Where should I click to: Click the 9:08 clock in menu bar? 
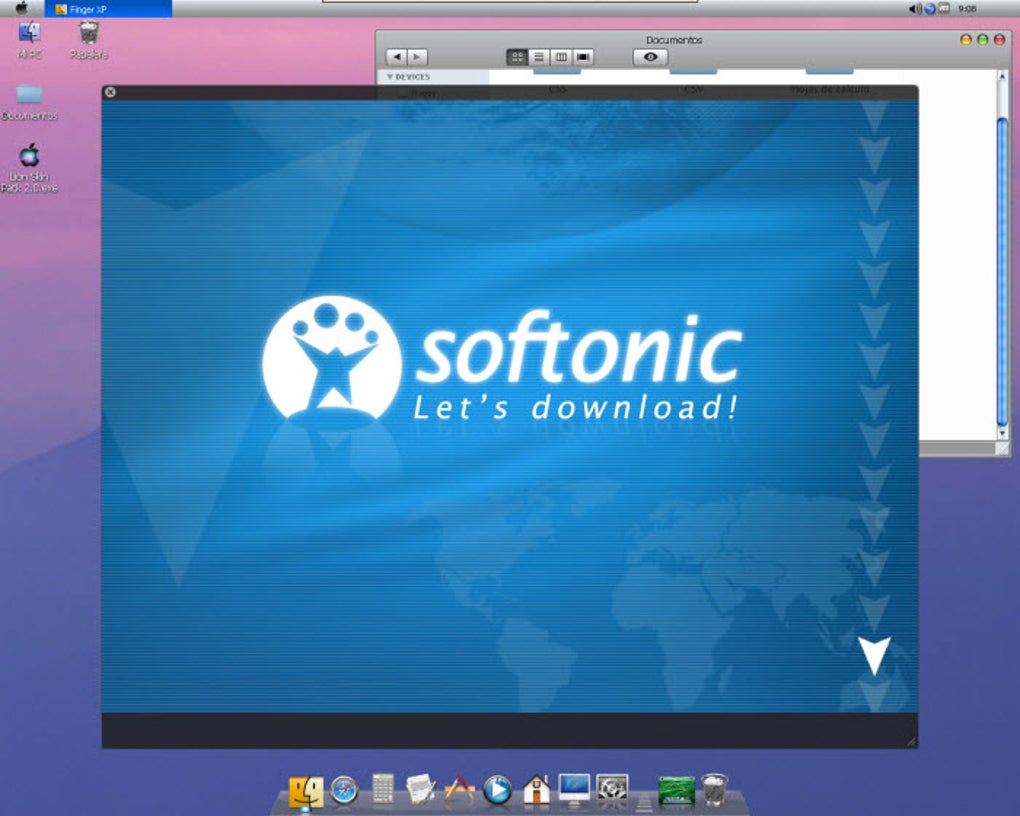point(967,8)
